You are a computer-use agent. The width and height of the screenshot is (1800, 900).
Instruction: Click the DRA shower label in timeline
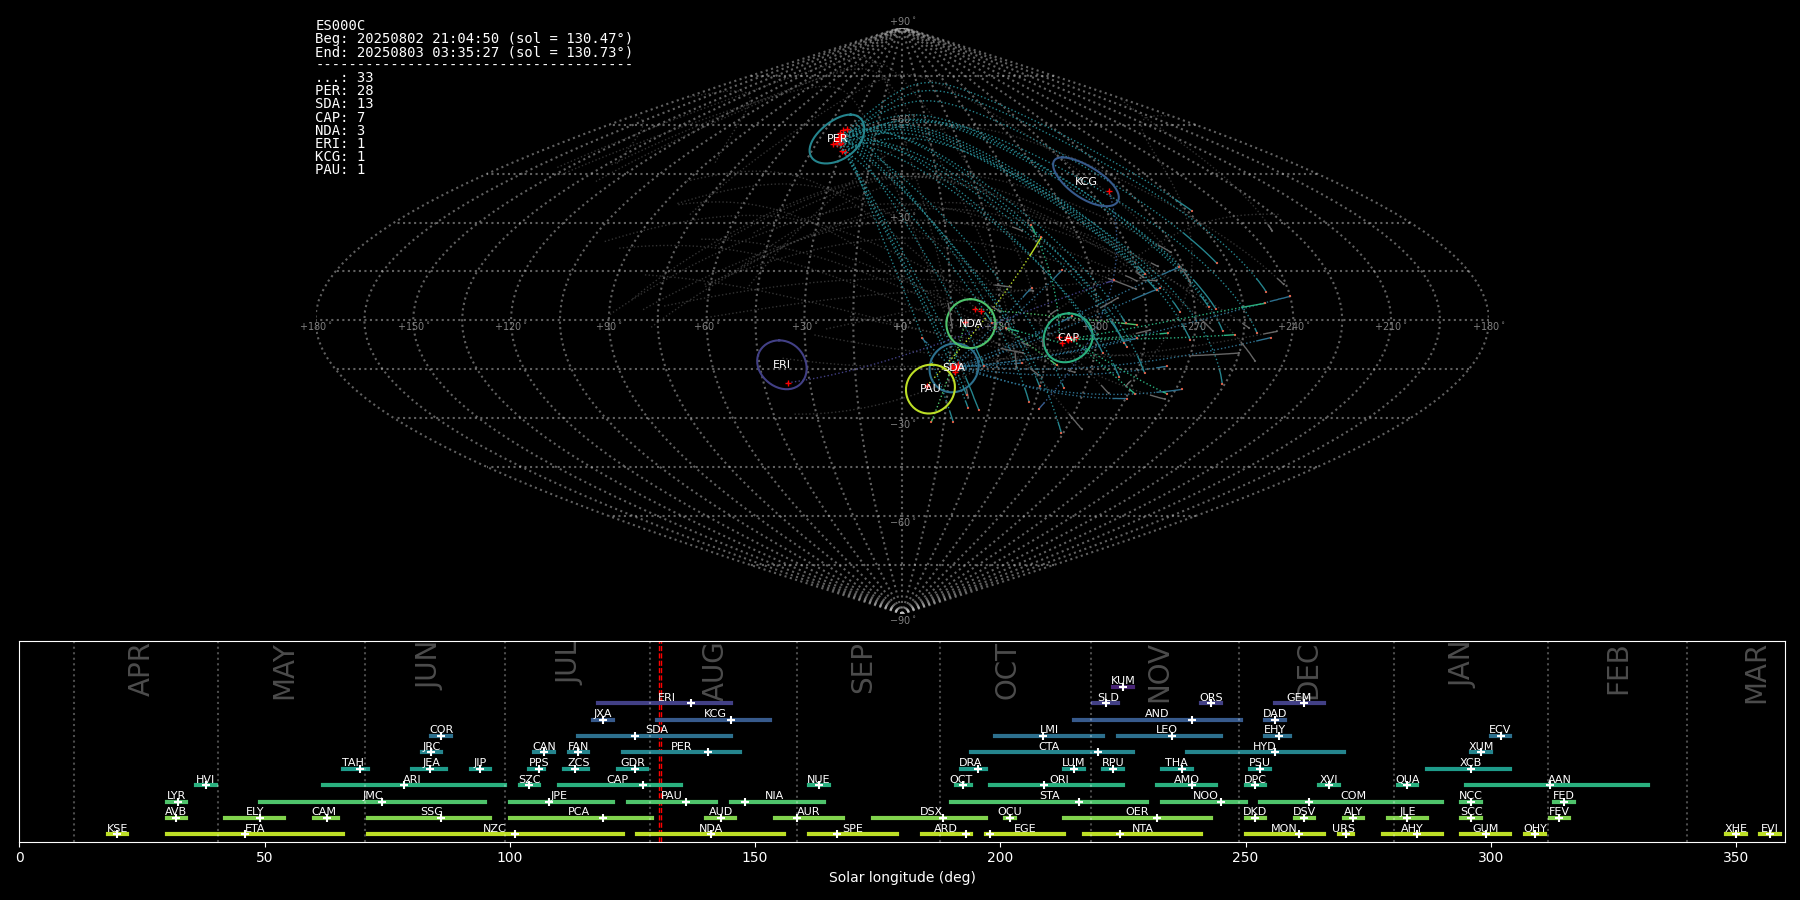970,763
